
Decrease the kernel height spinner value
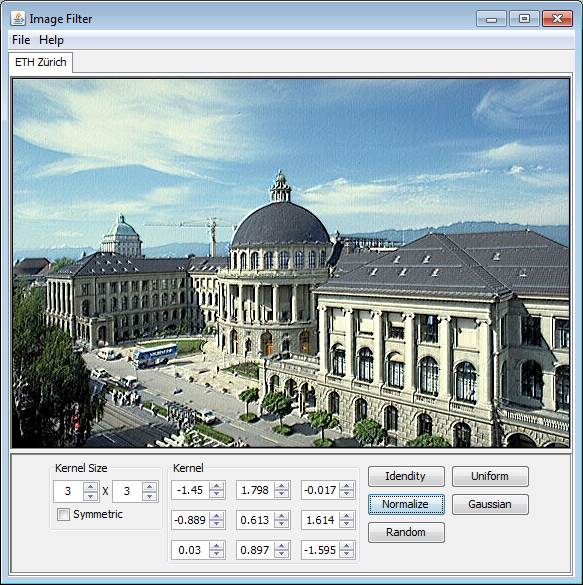[x=150, y=496]
